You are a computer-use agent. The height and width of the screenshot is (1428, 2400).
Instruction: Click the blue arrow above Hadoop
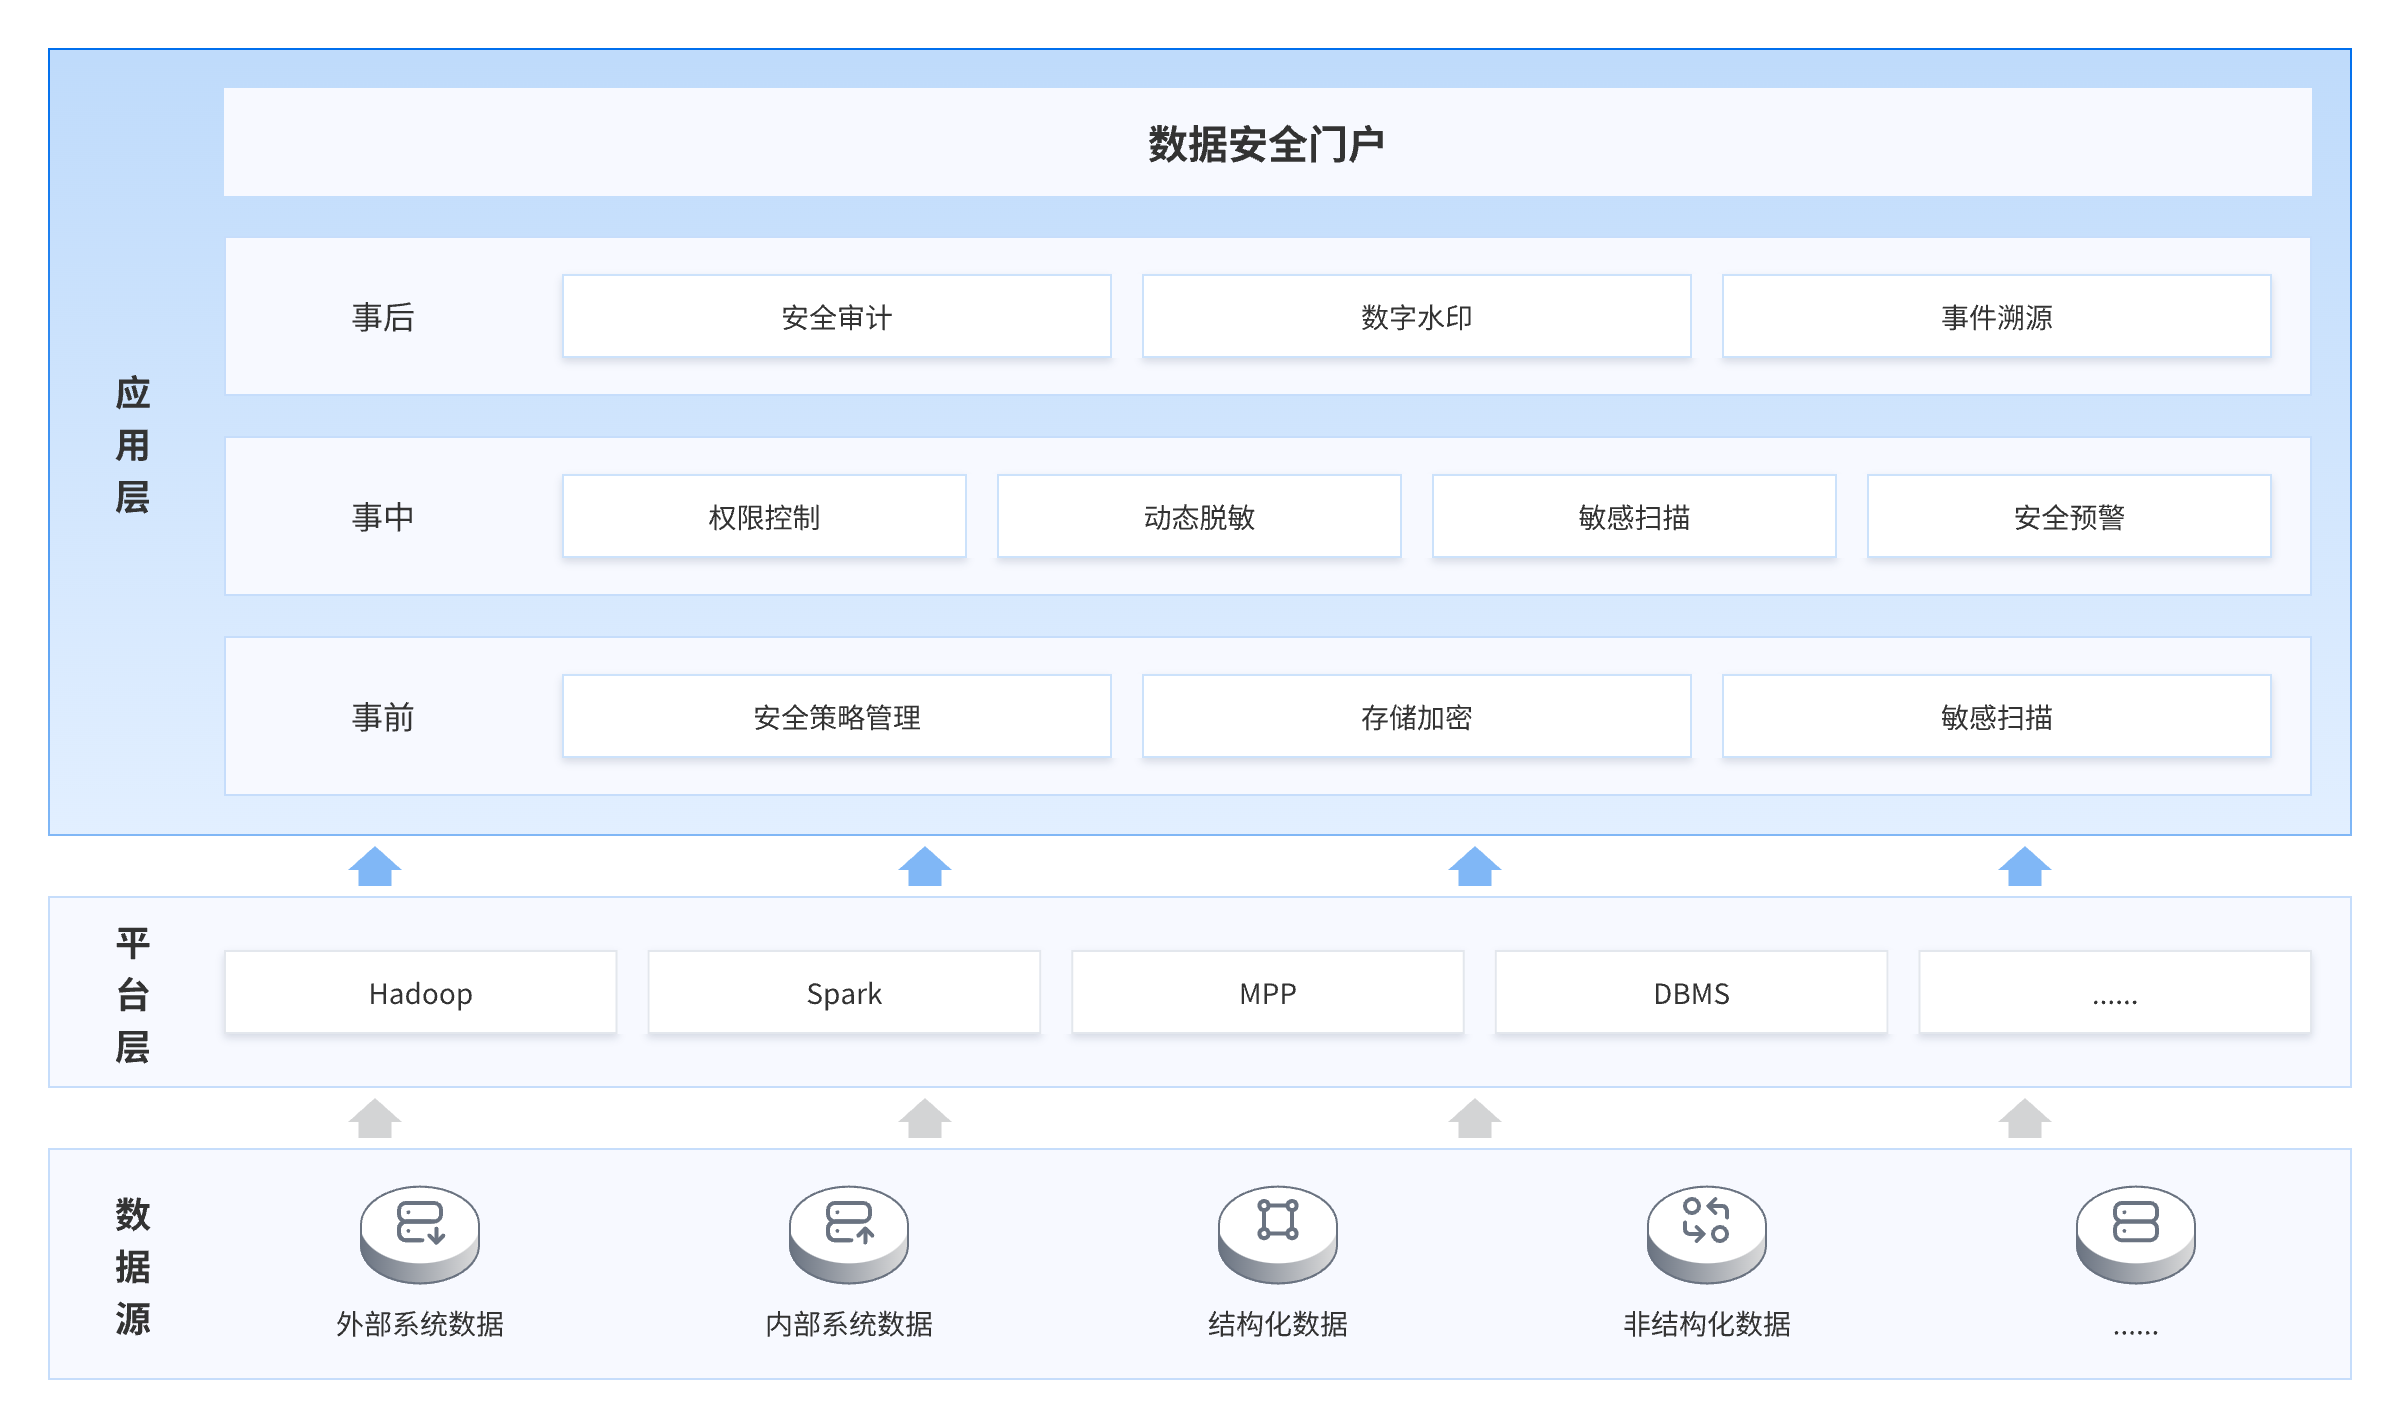pos(375,867)
